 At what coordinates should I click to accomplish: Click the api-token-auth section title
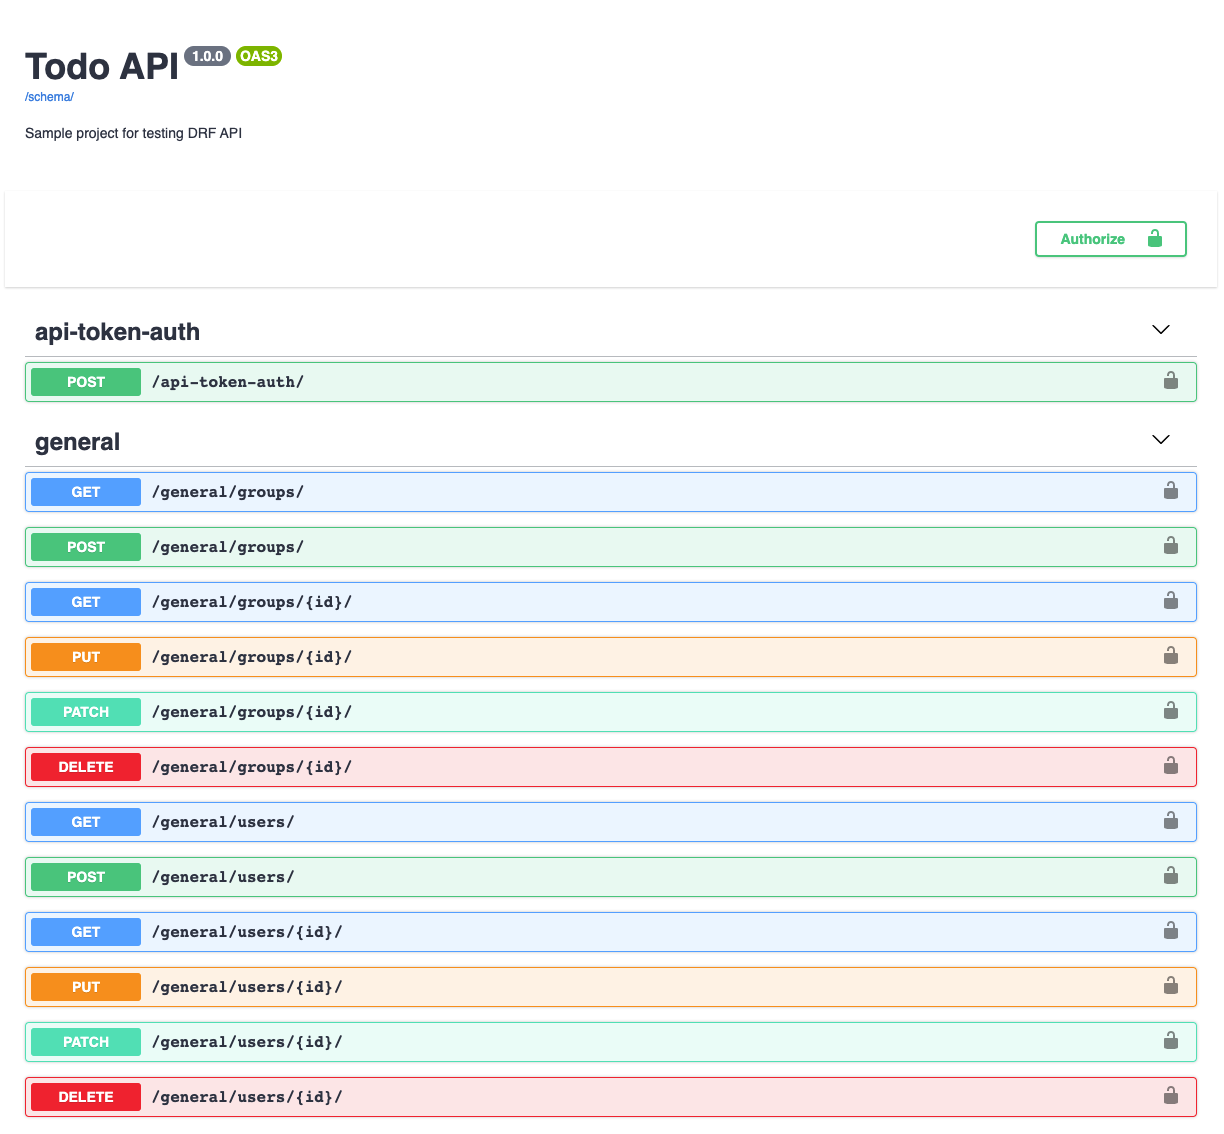coord(117,332)
